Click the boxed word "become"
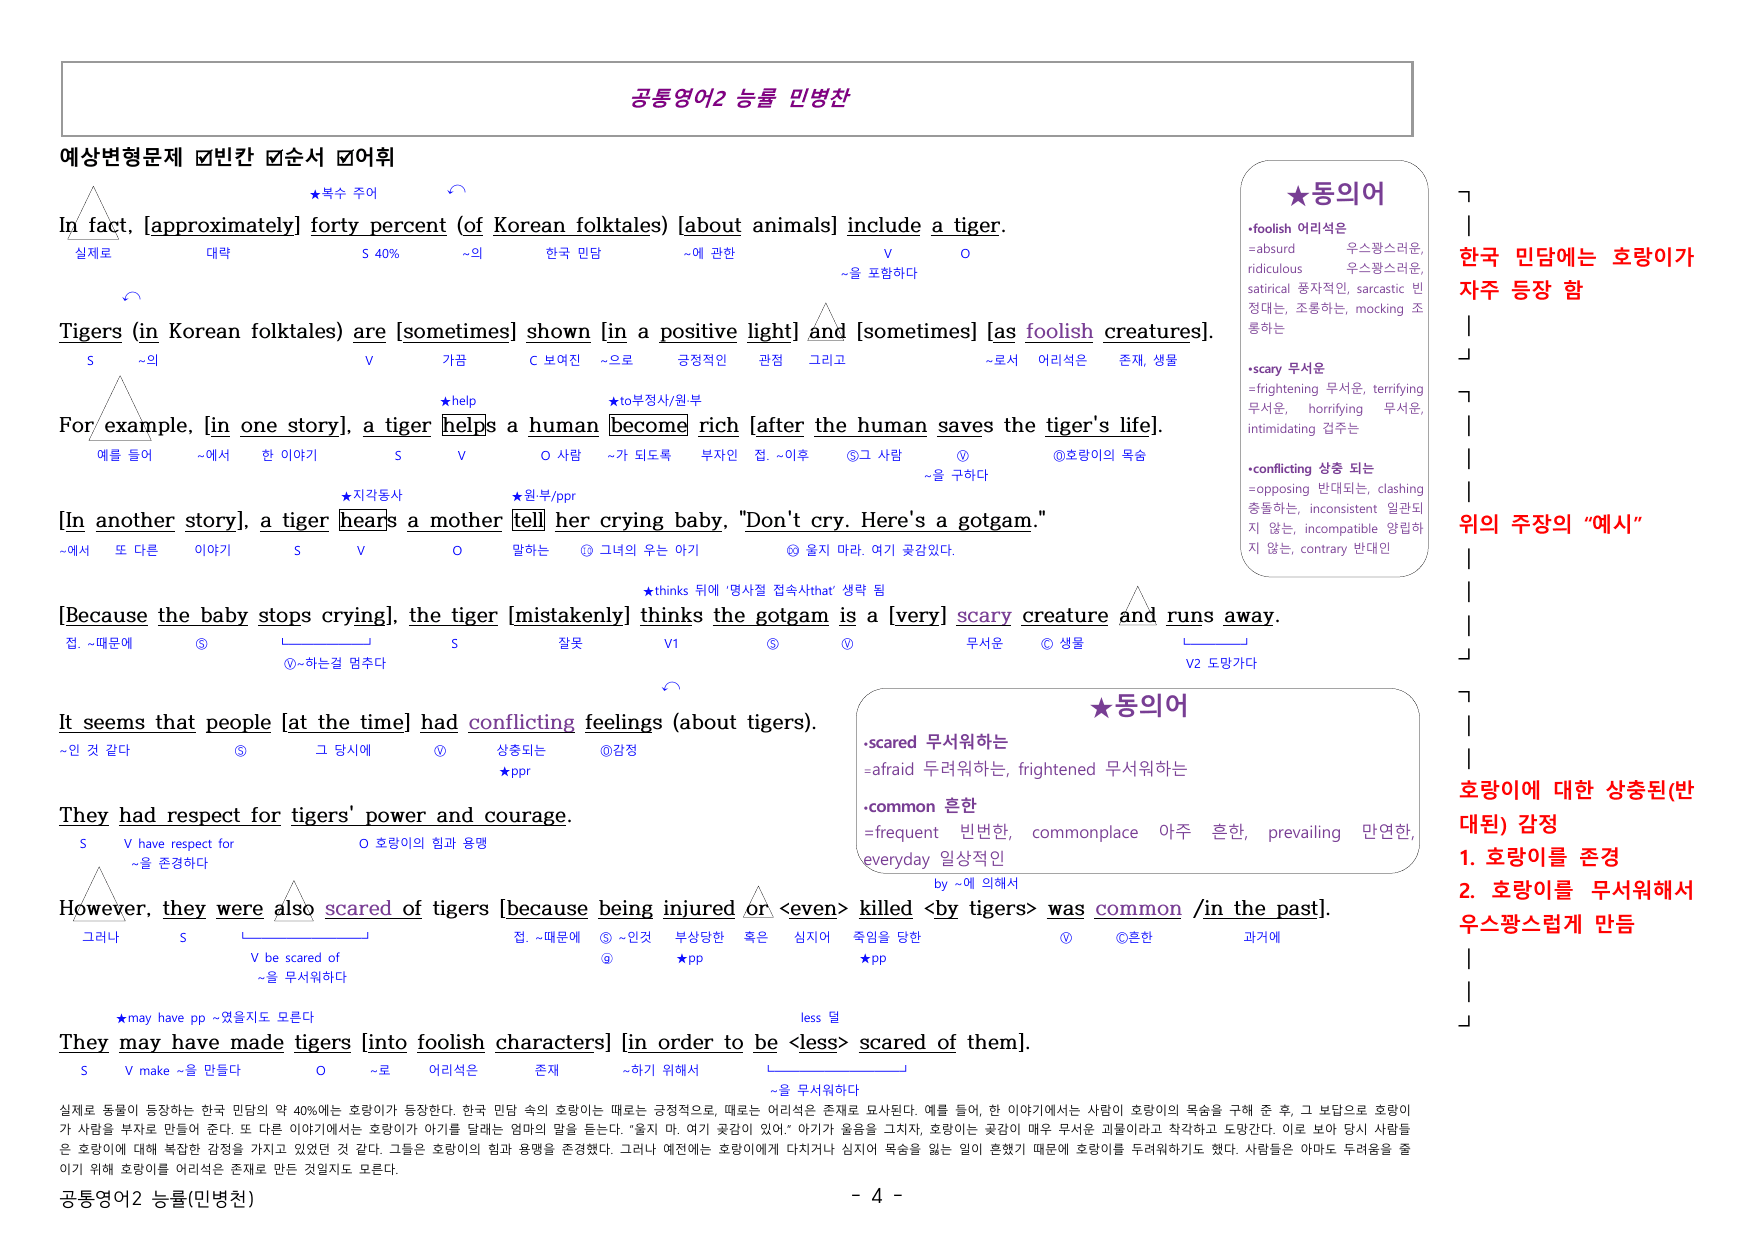 pos(649,425)
